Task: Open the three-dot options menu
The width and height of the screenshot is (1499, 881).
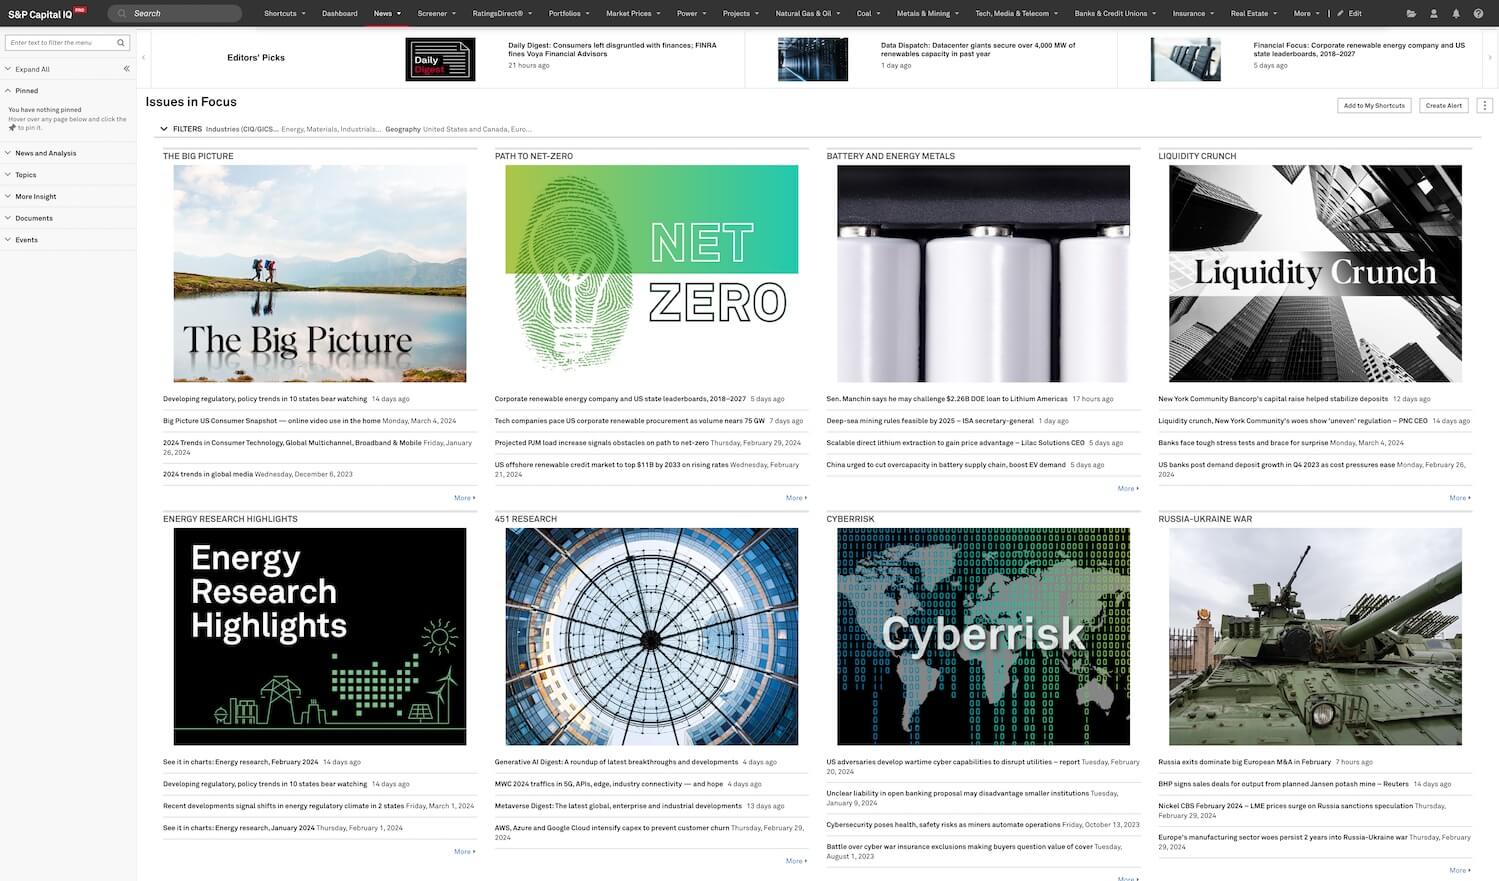Action: coord(1485,105)
